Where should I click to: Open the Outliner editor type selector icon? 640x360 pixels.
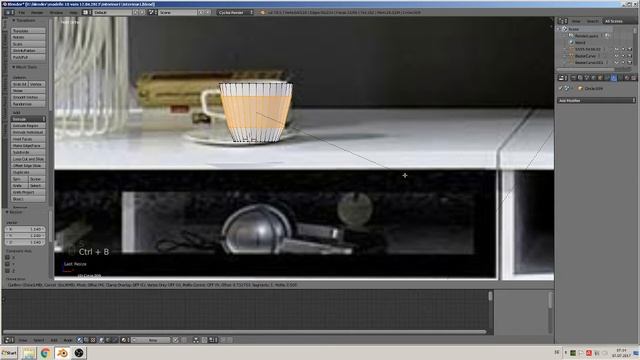pos(563,21)
